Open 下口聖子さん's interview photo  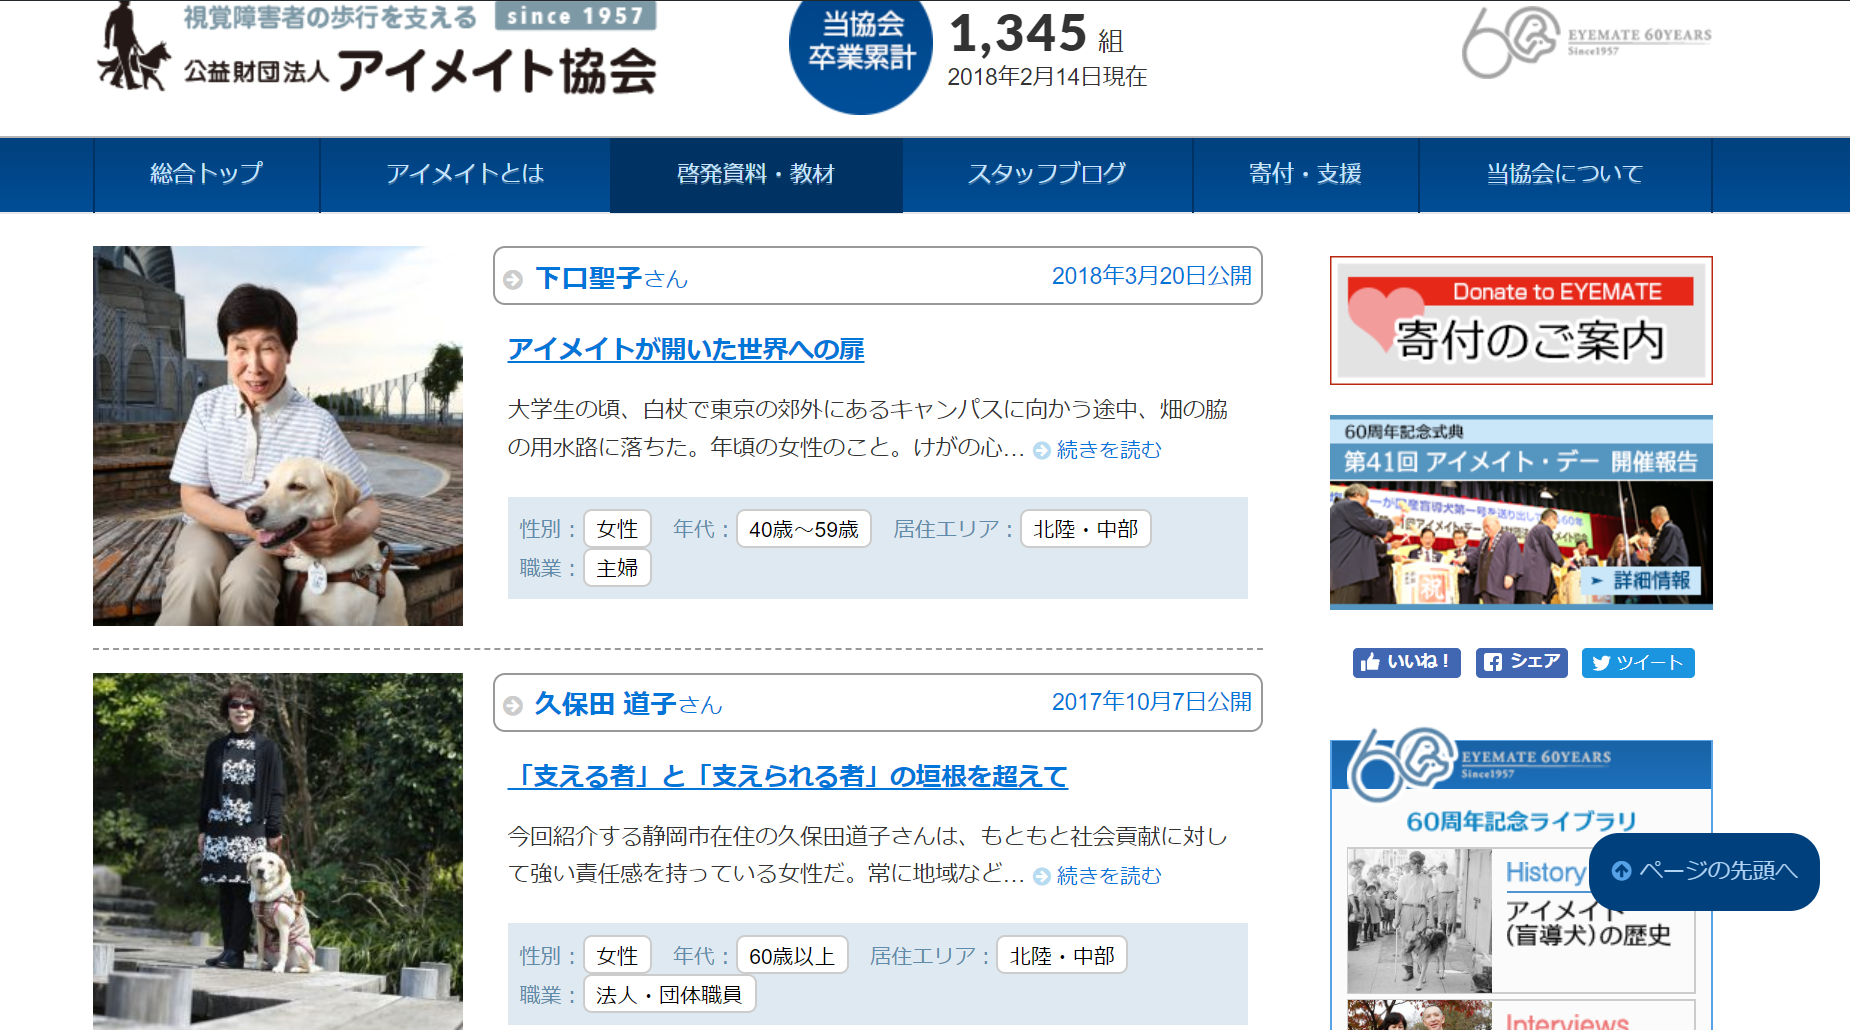tap(278, 436)
